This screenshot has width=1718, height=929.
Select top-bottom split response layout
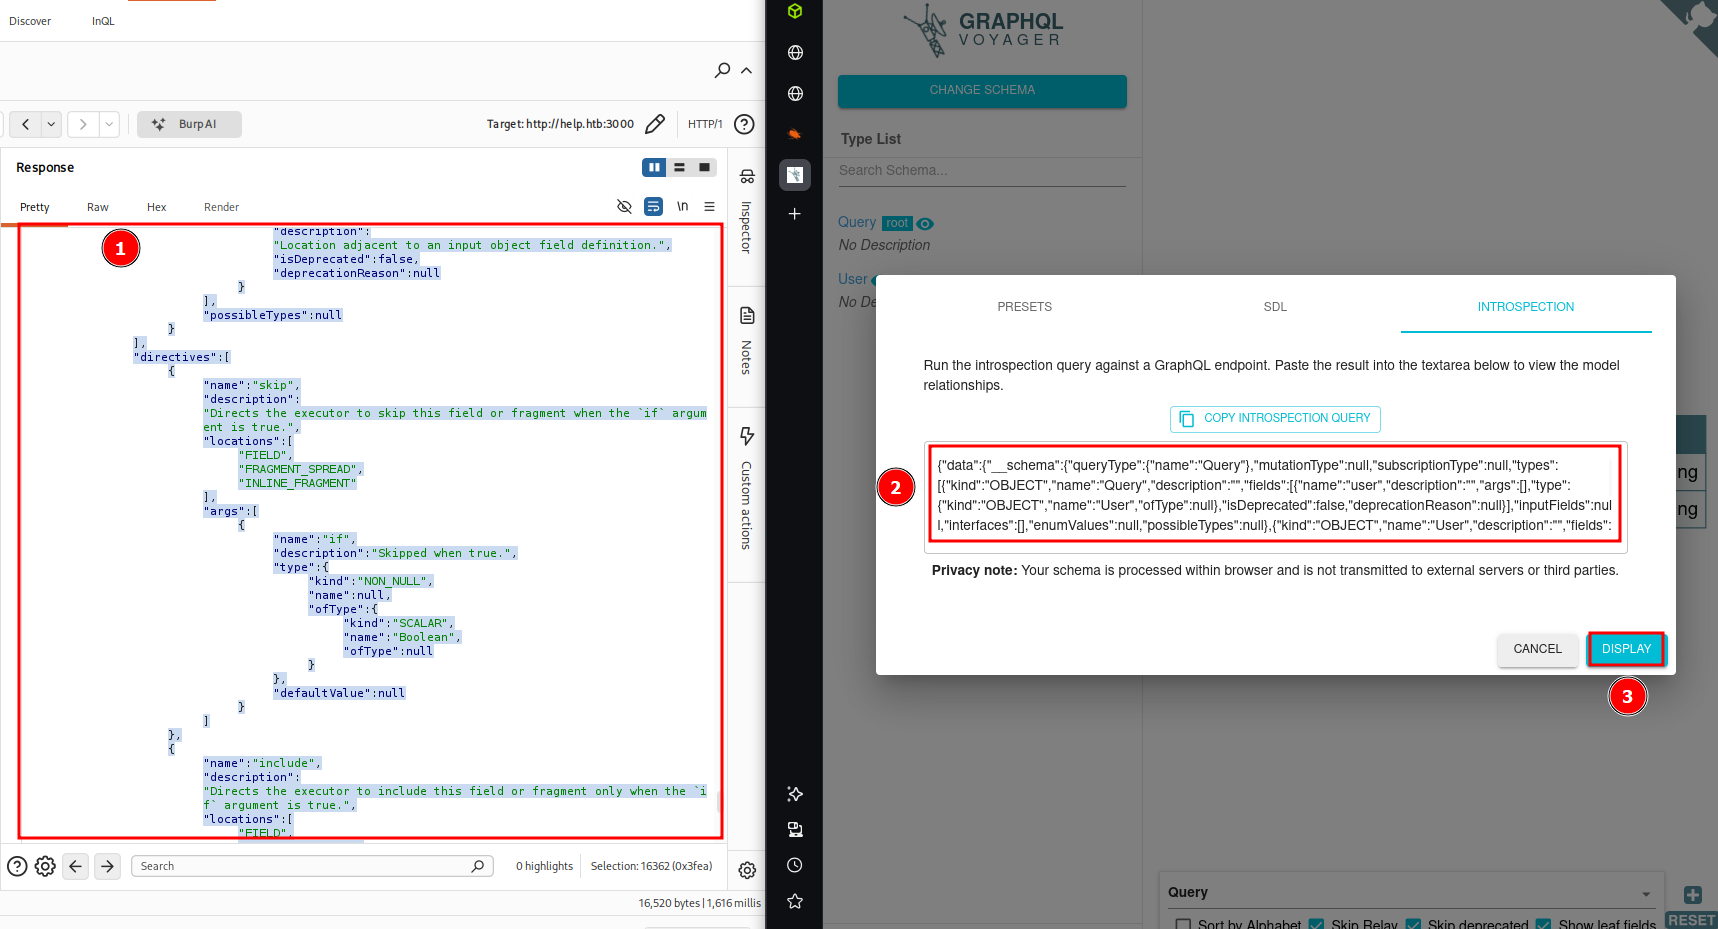point(679,167)
